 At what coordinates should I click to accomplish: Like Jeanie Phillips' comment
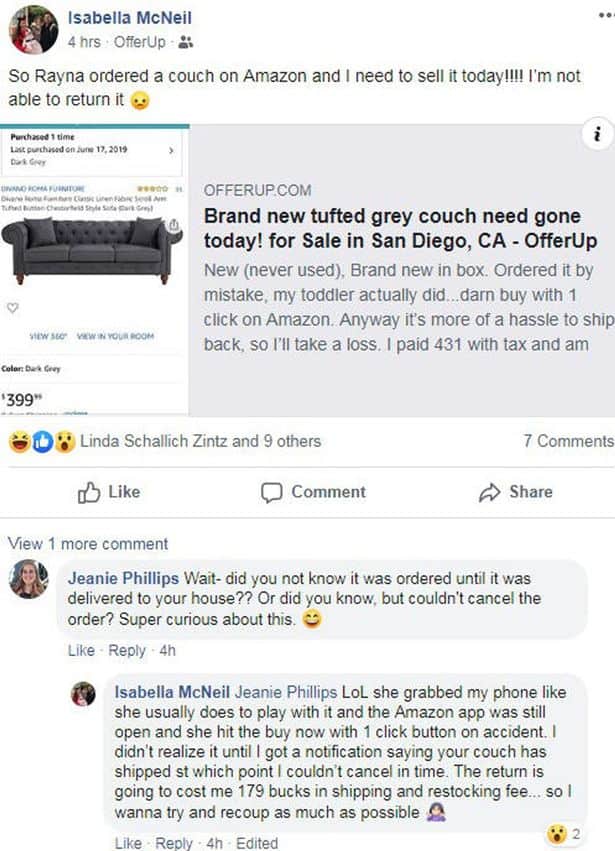(81, 651)
